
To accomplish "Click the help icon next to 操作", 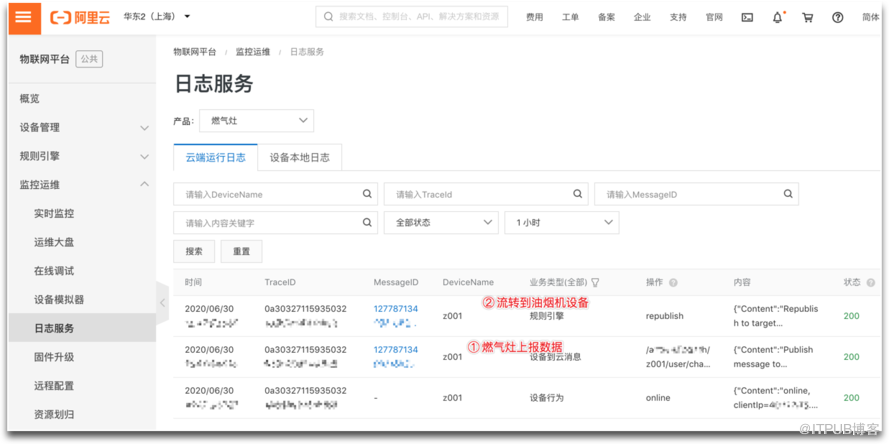I will point(673,283).
